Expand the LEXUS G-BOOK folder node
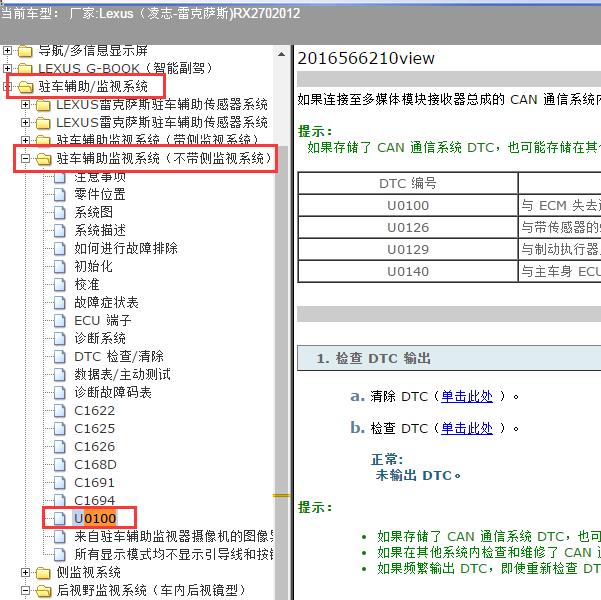 click(7, 69)
